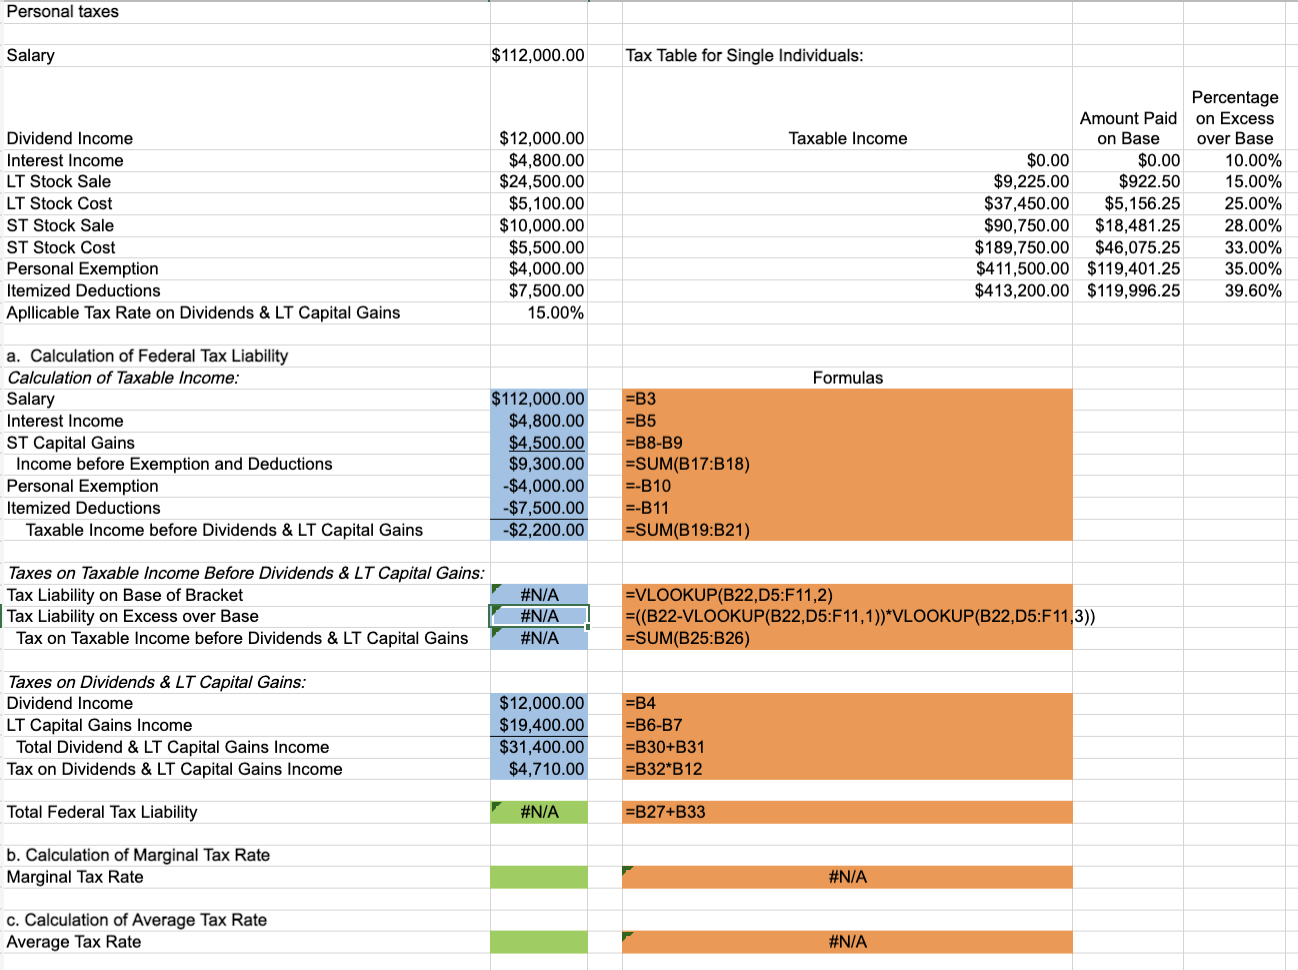
Task: Select the Interest Income label at top
Action: [65, 160]
